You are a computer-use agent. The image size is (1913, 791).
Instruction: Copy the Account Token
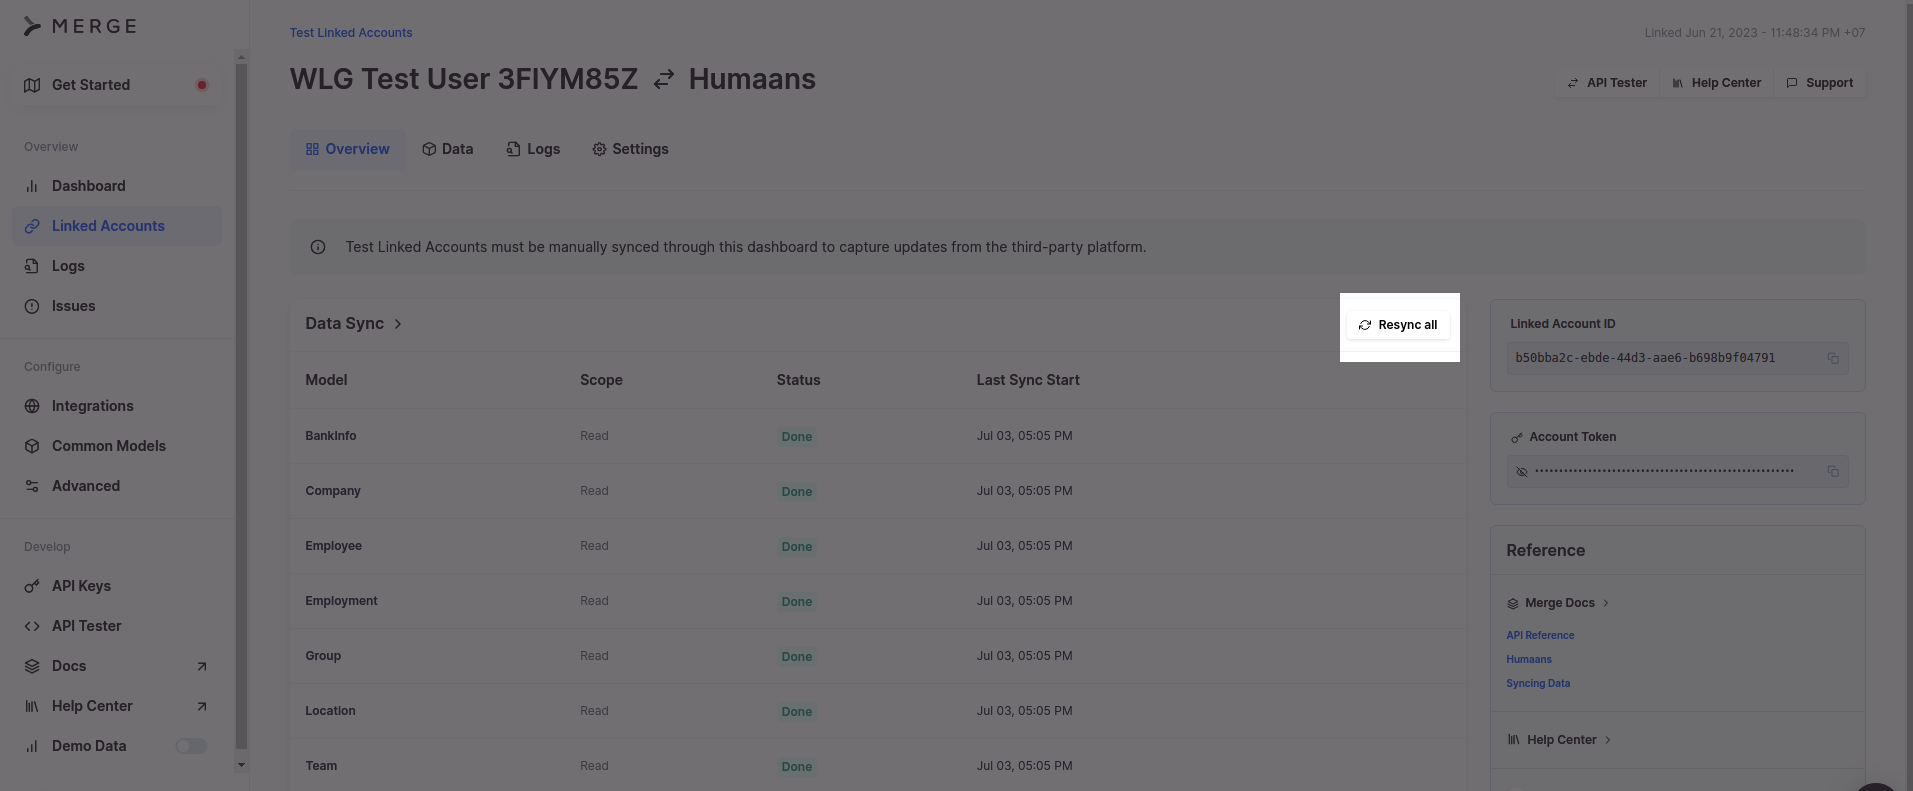[x=1833, y=471]
